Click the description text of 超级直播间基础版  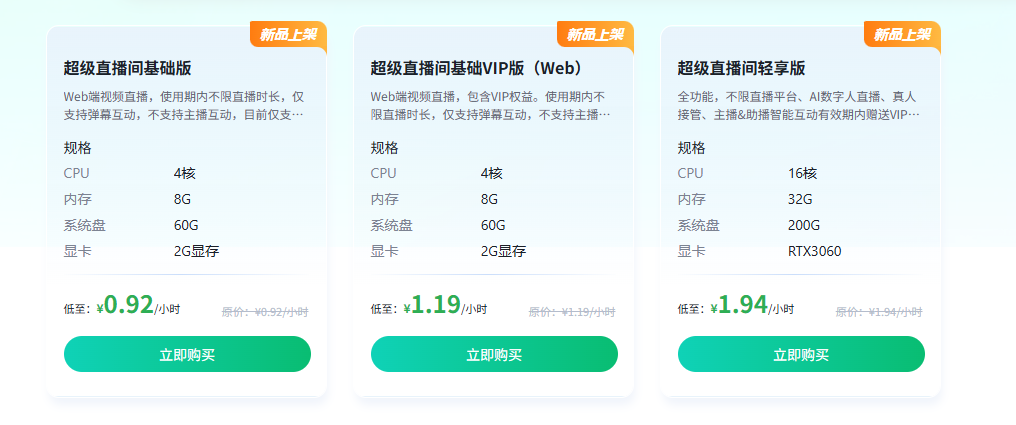click(184, 105)
